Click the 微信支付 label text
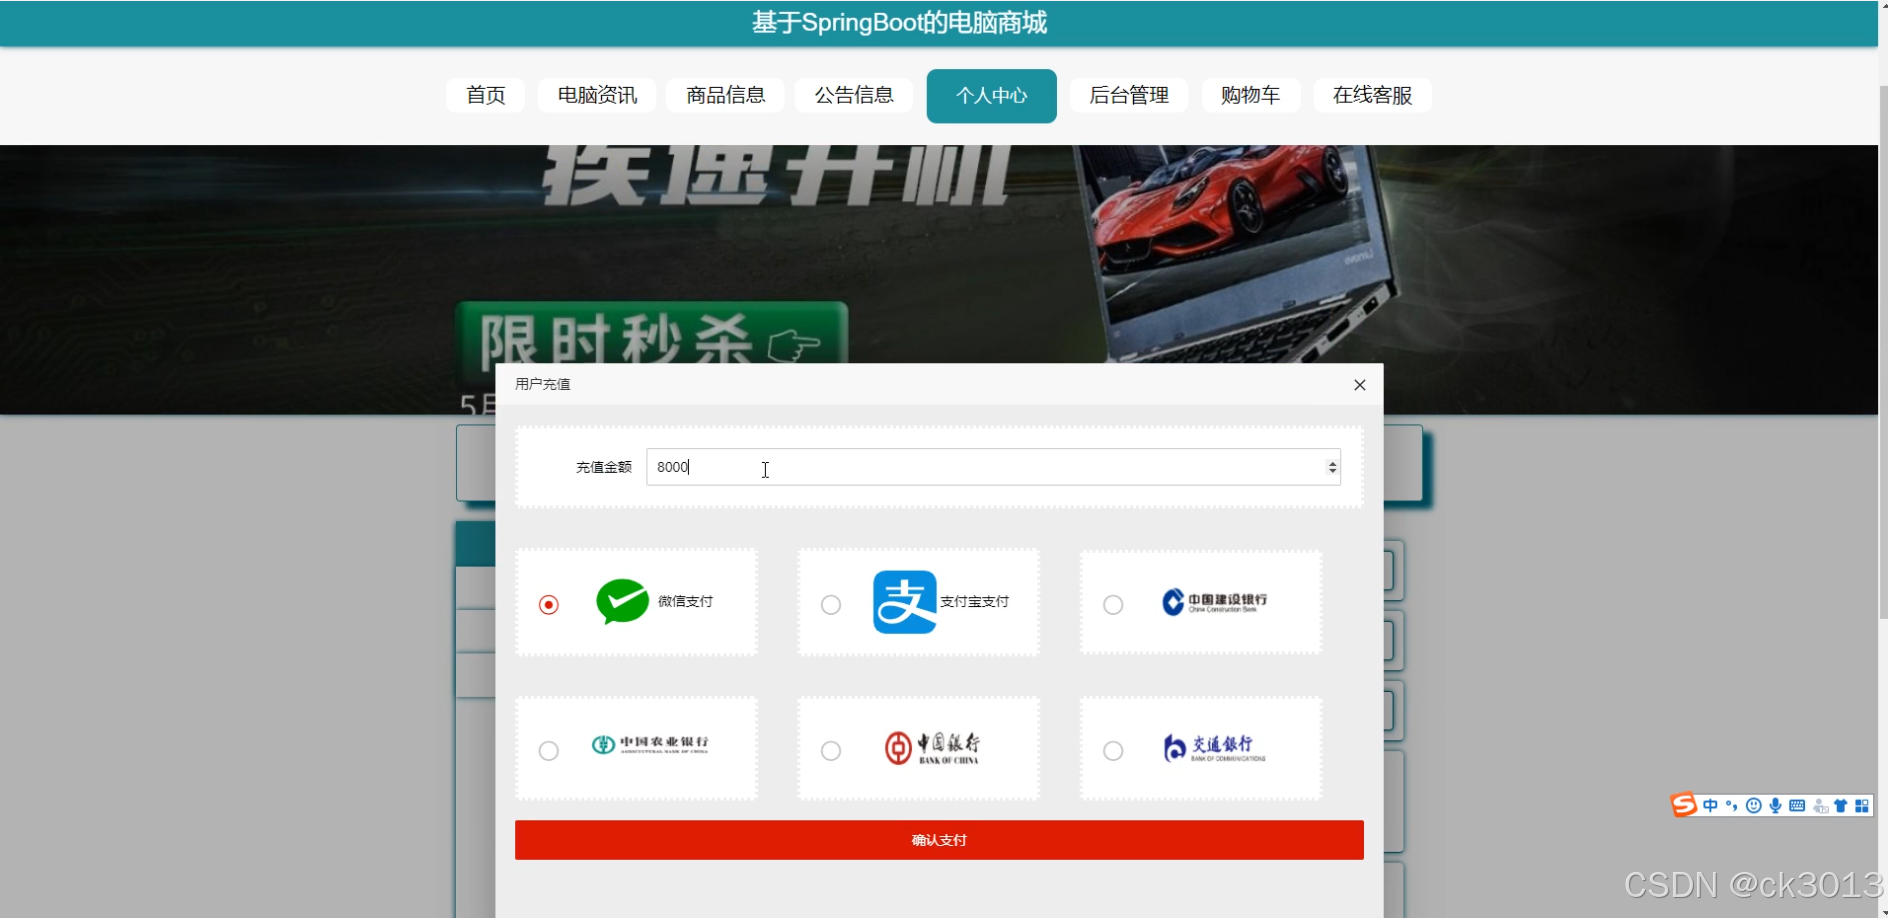Screen dimensions: 1888x918 (x=685, y=601)
